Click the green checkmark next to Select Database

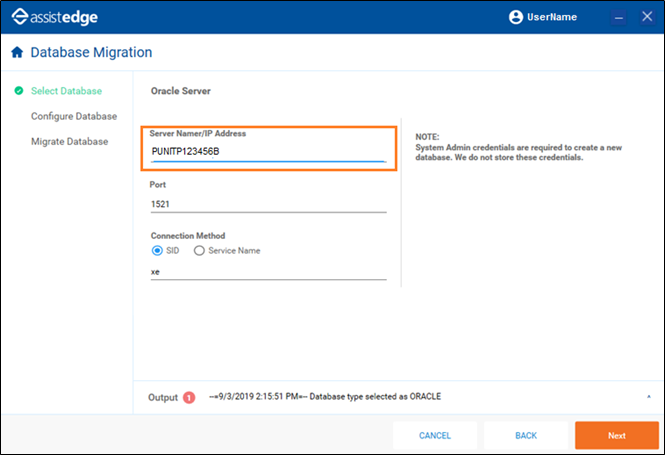click(19, 90)
